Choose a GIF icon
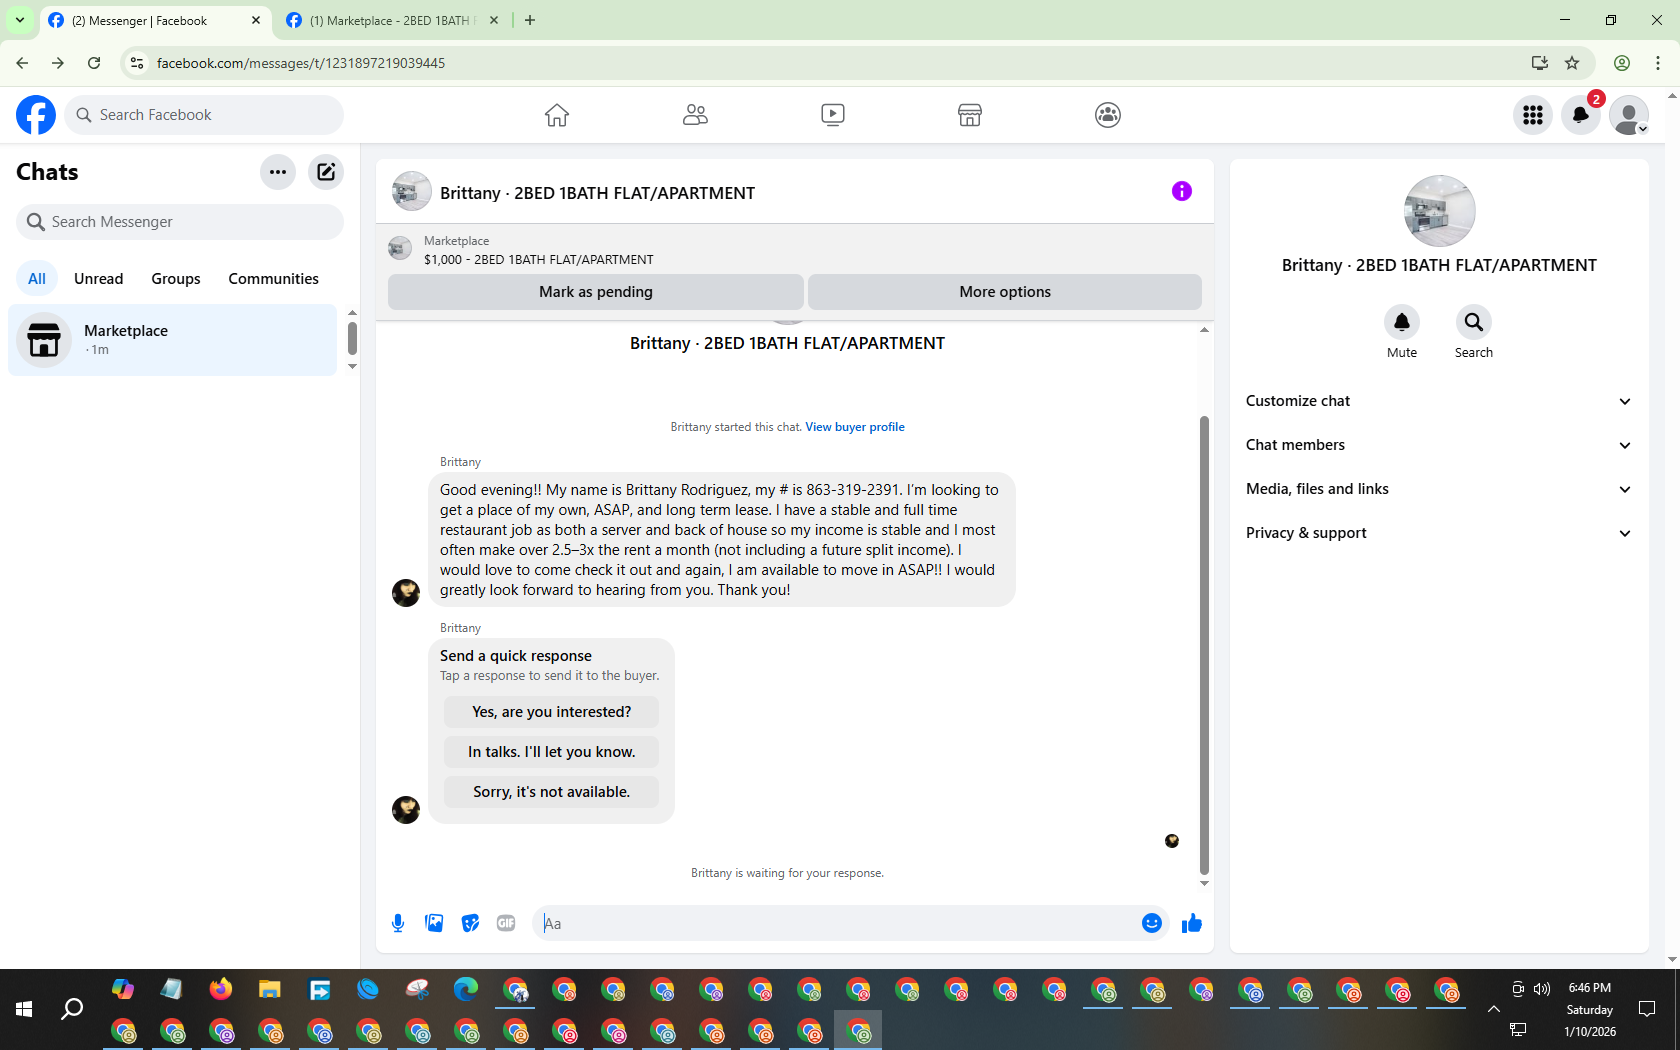The image size is (1680, 1050). [506, 923]
